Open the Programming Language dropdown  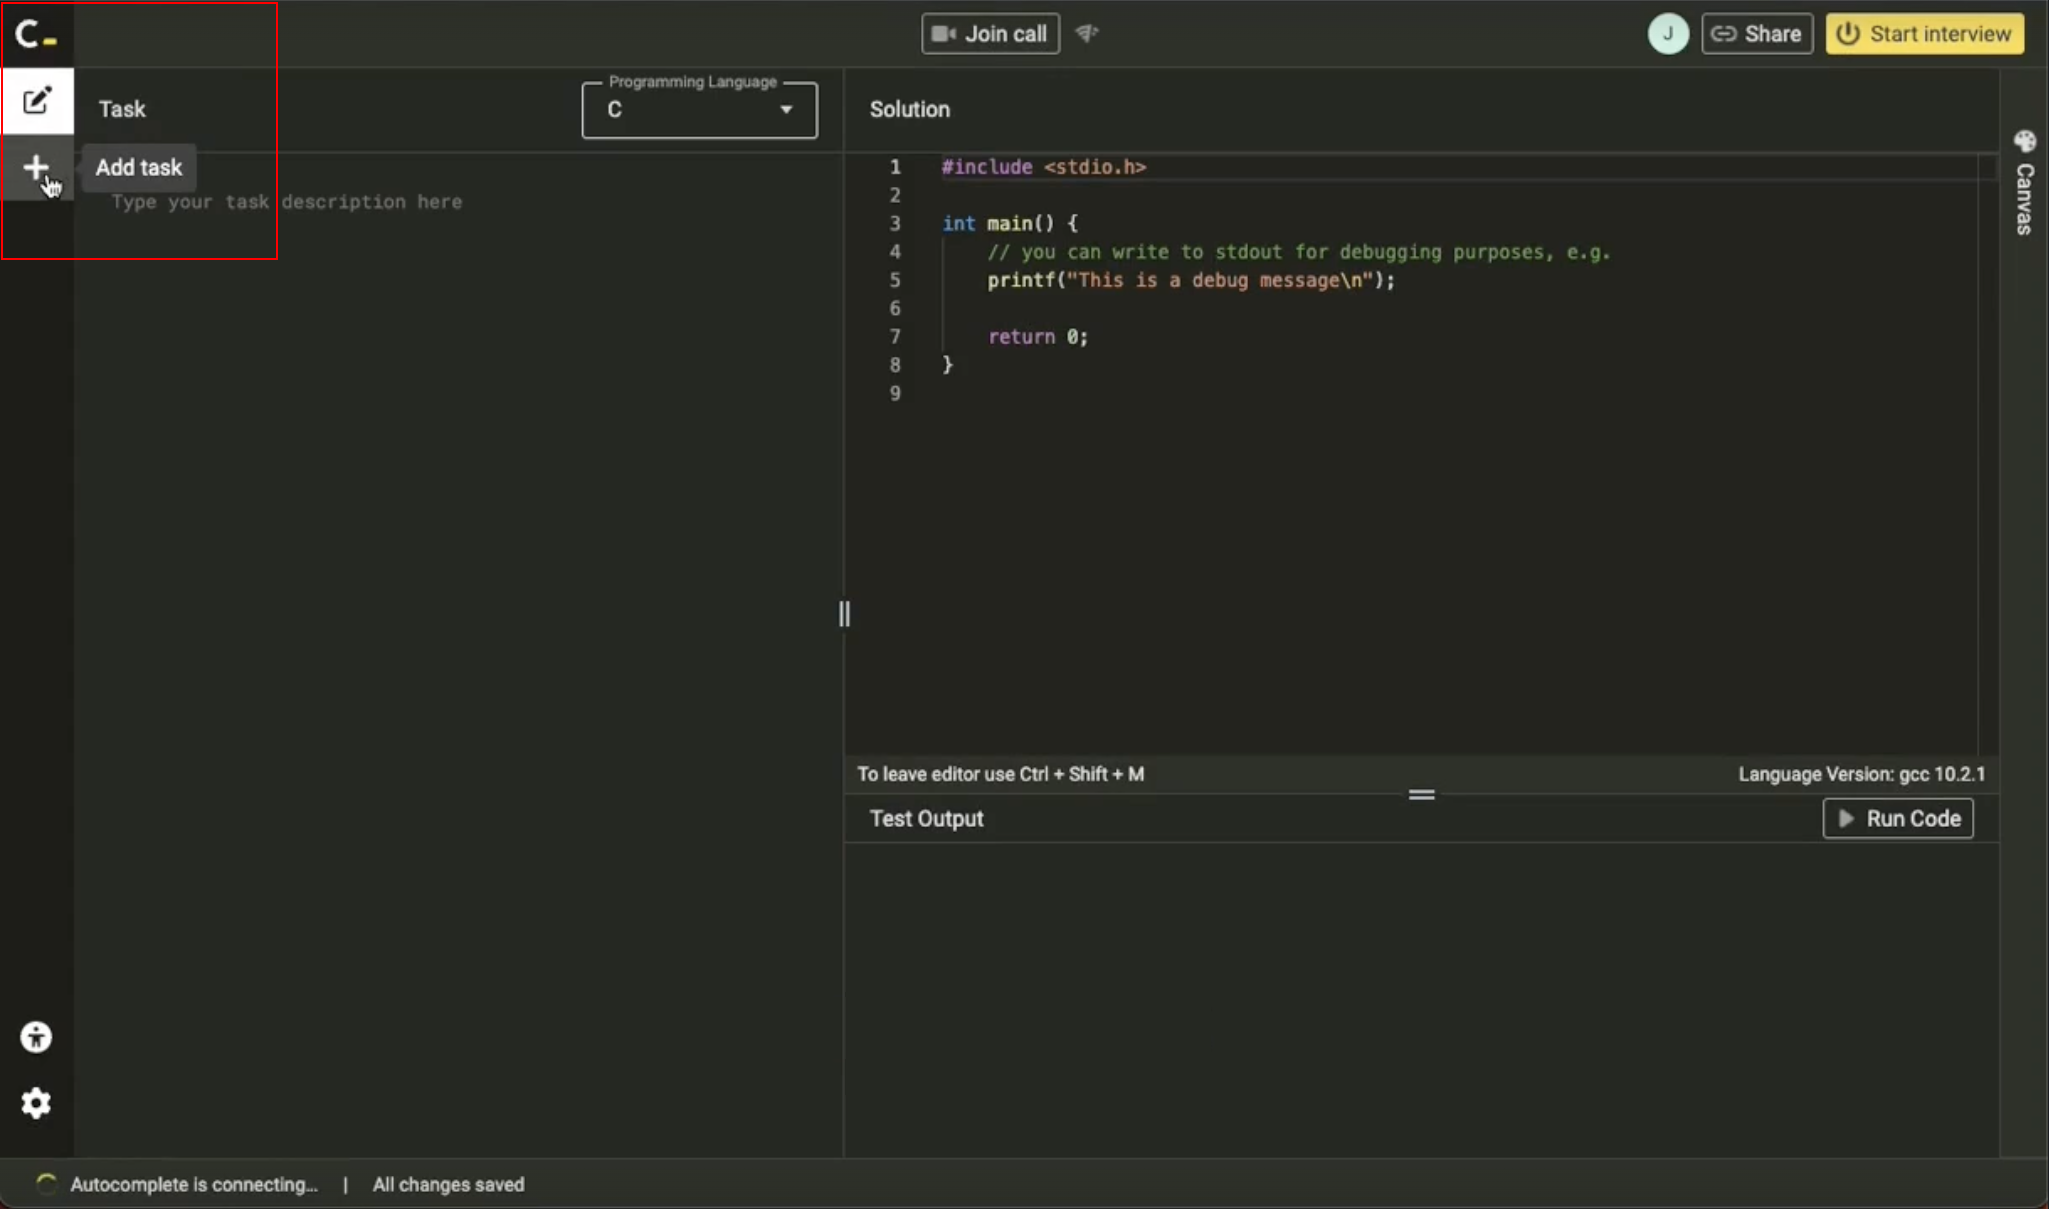[699, 110]
